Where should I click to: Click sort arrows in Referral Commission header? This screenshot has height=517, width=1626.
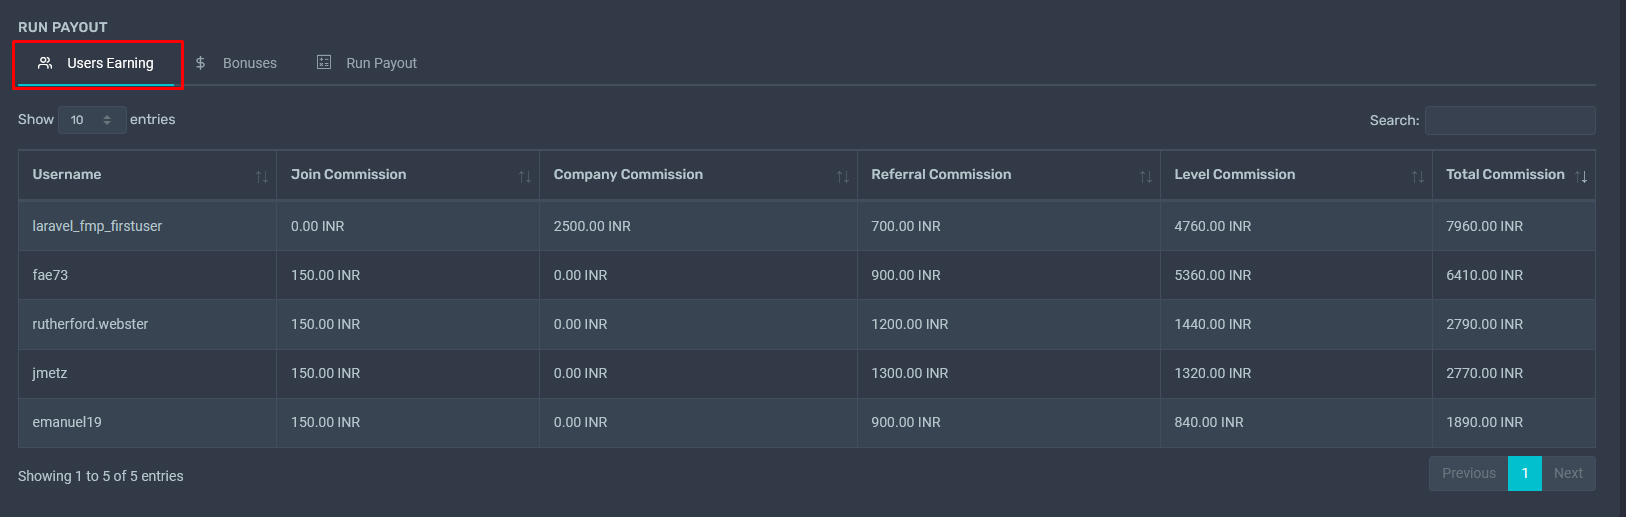(1145, 177)
